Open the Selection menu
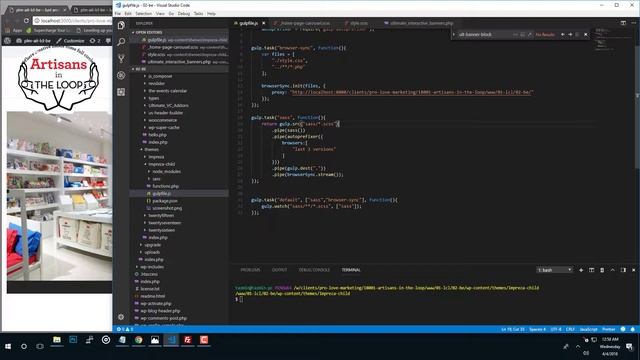The width and height of the screenshot is (640, 360). click(144, 13)
